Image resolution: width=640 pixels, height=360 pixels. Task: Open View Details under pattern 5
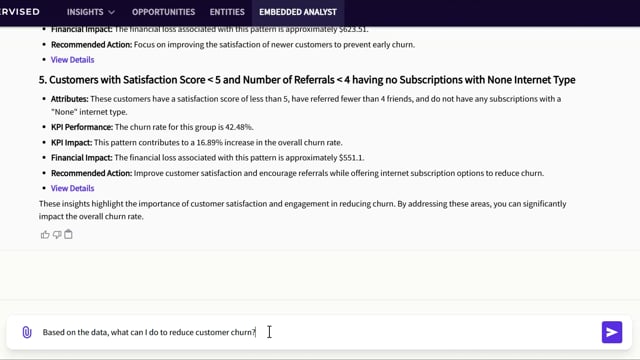pos(72,188)
